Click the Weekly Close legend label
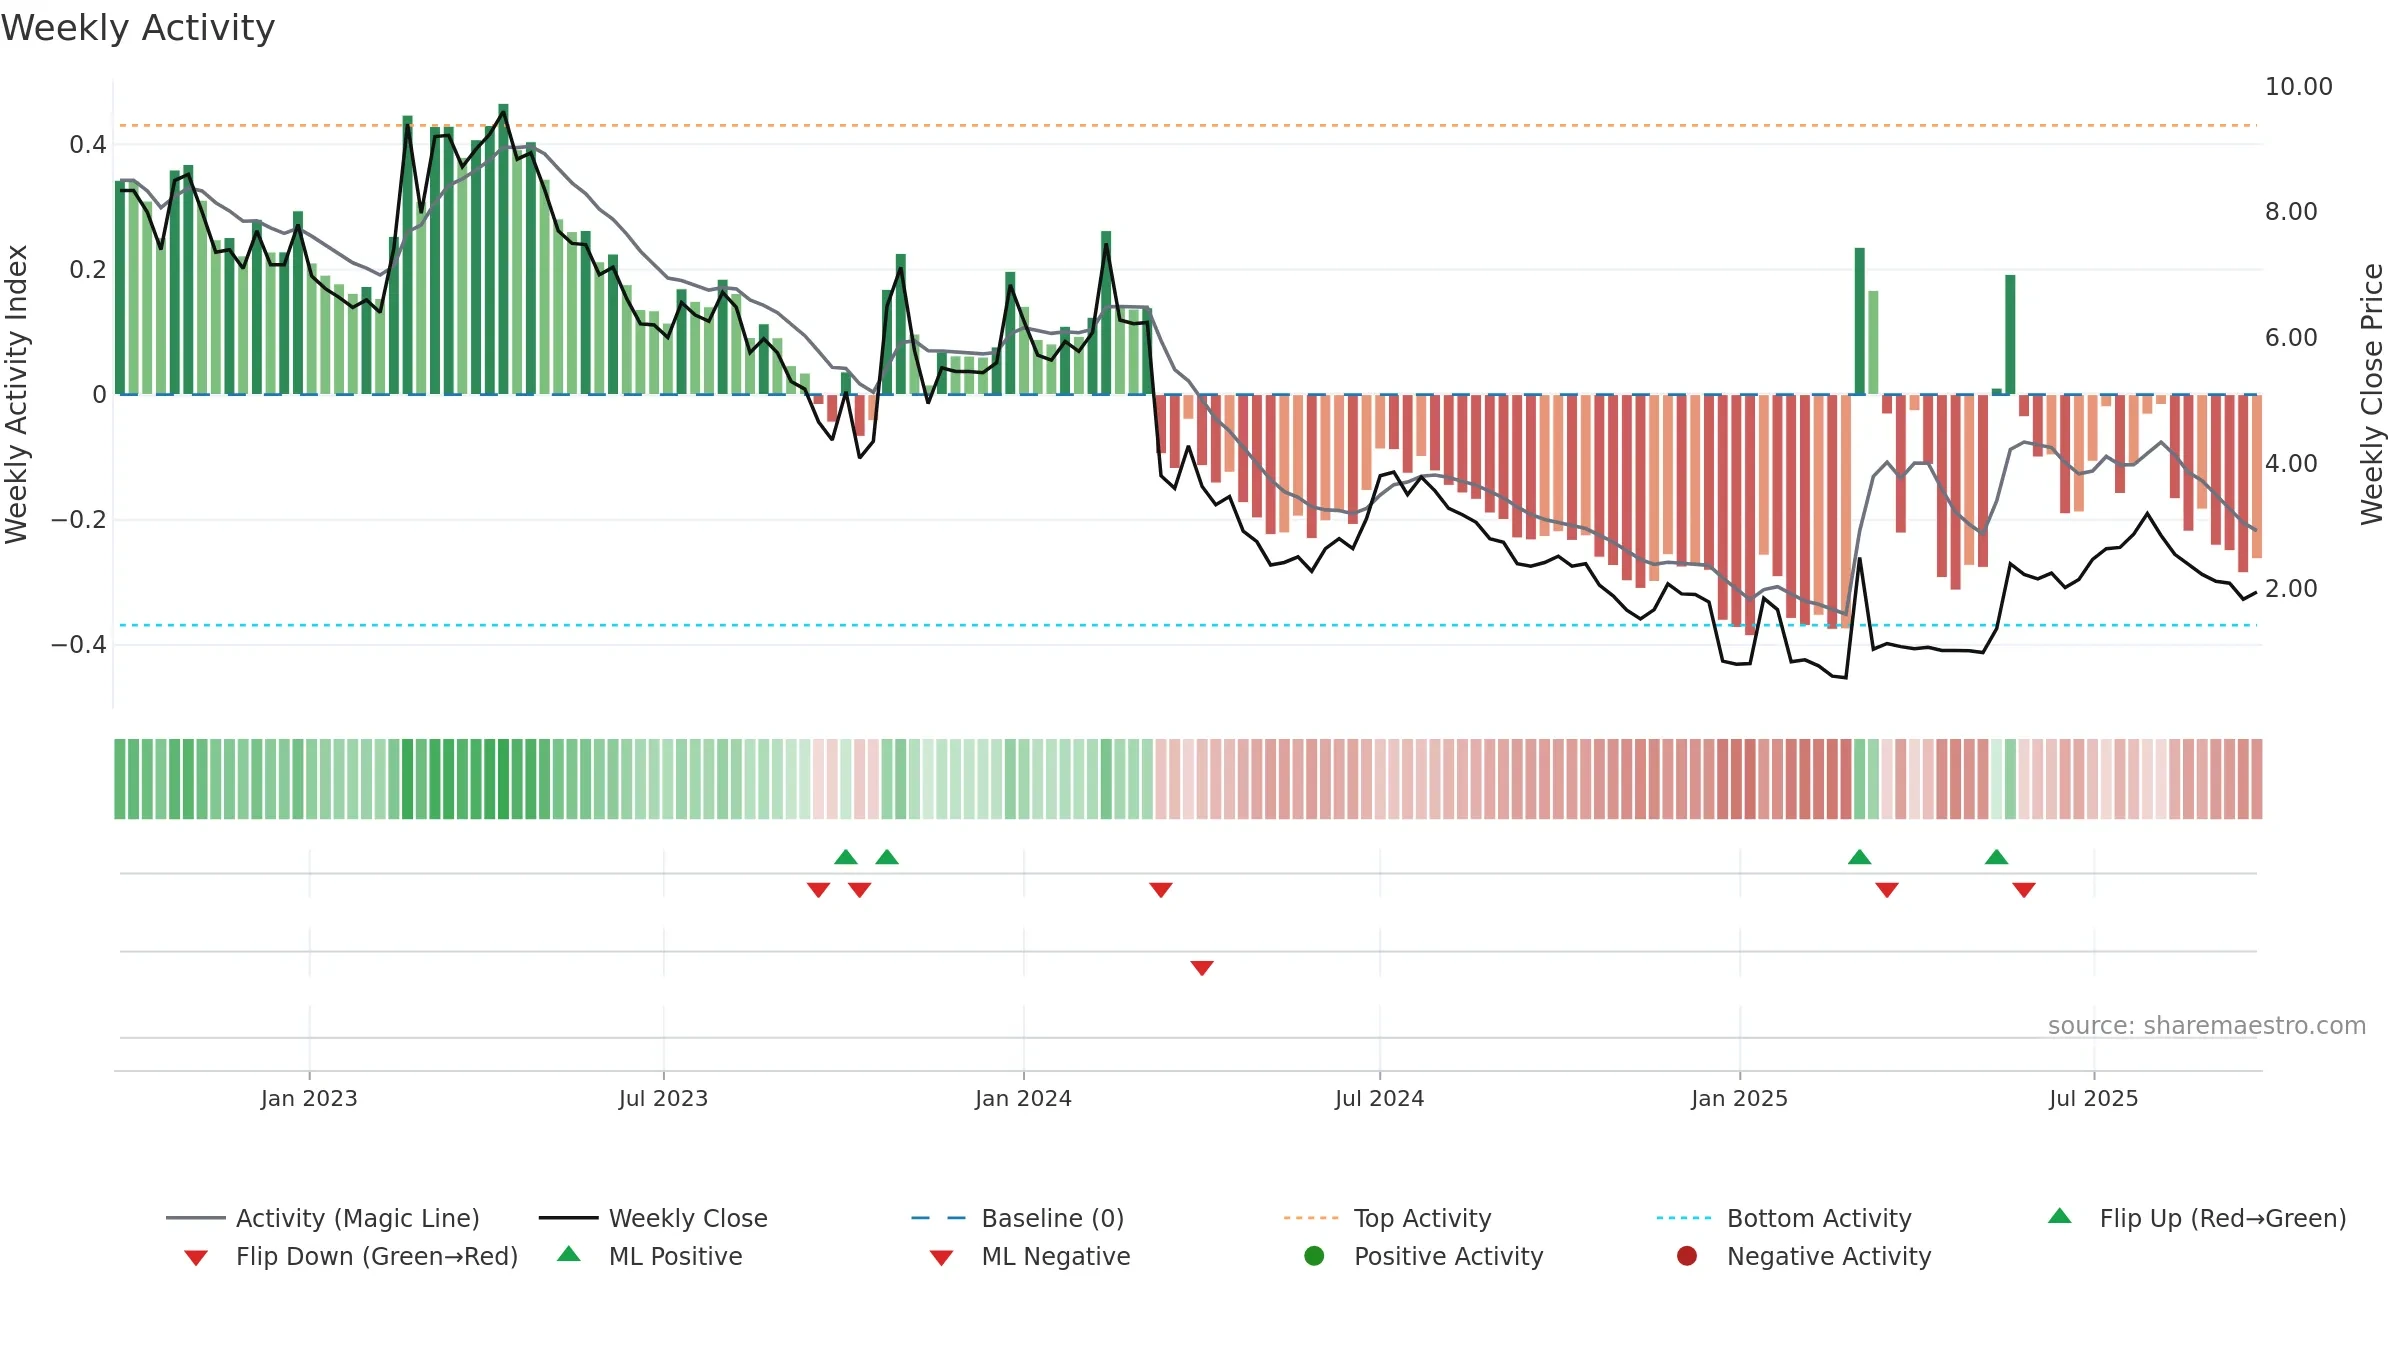 click(688, 1218)
